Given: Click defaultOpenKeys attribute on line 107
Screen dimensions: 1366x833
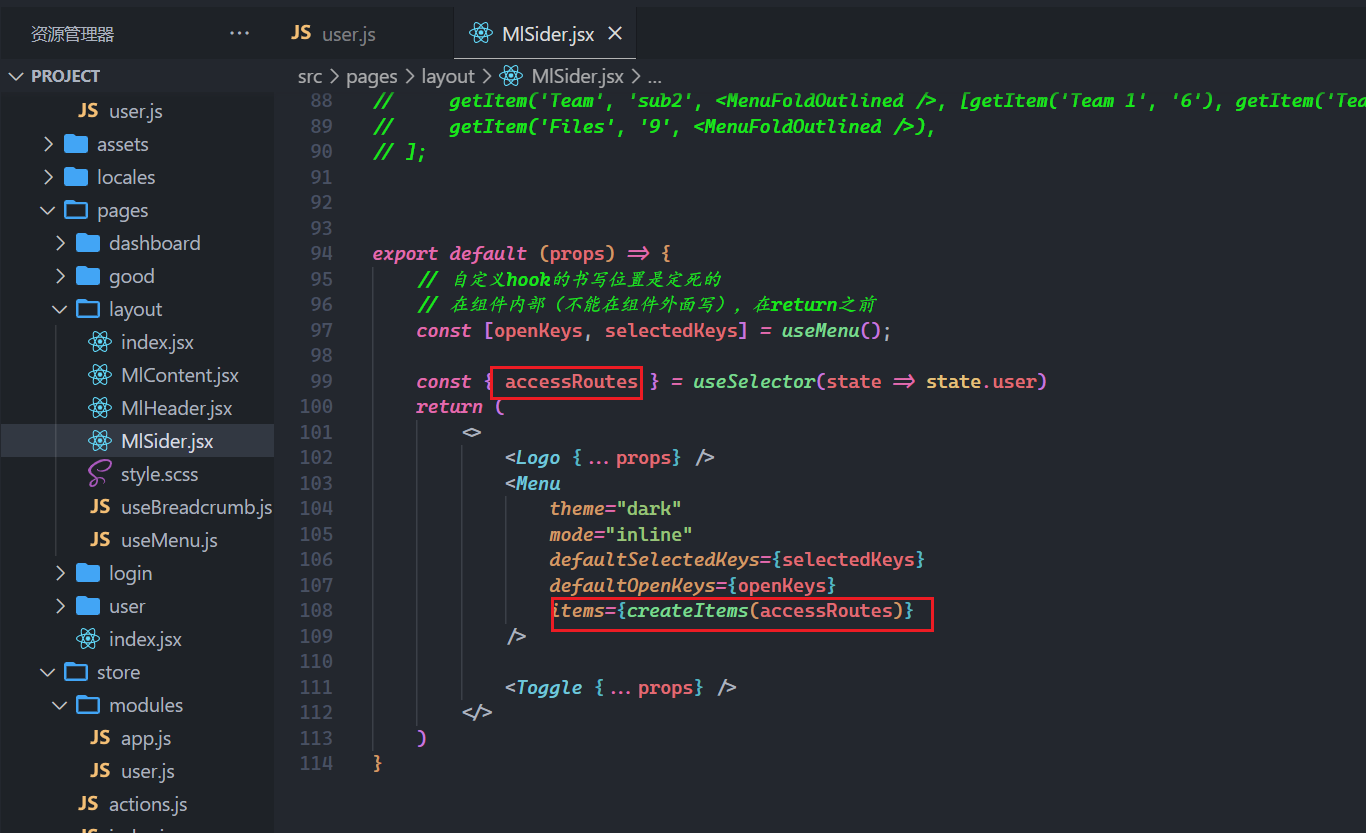Looking at the screenshot, I should (638, 585).
